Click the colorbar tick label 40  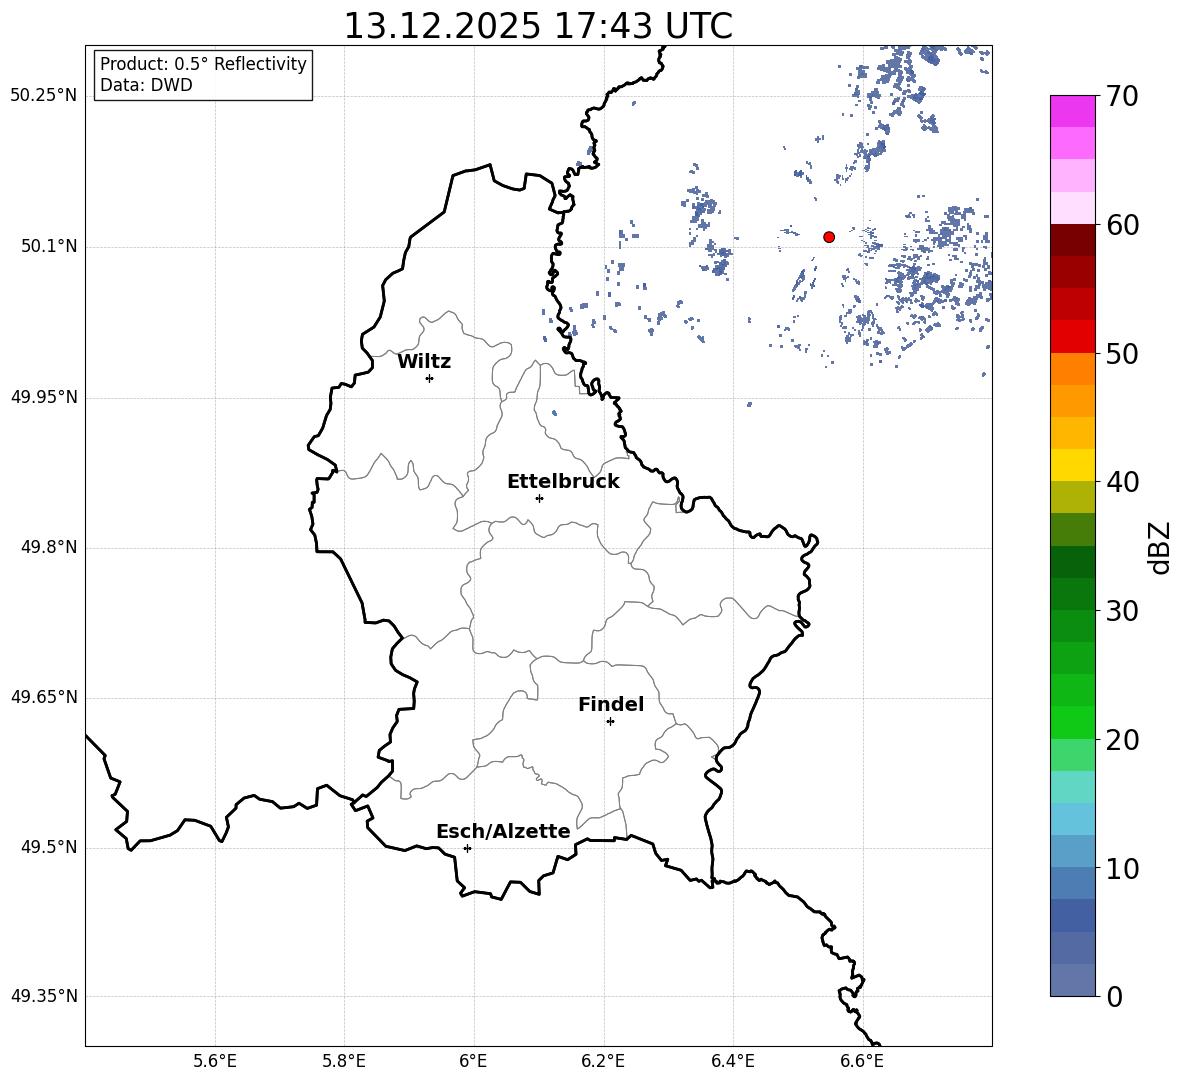pyautogui.click(x=1122, y=482)
